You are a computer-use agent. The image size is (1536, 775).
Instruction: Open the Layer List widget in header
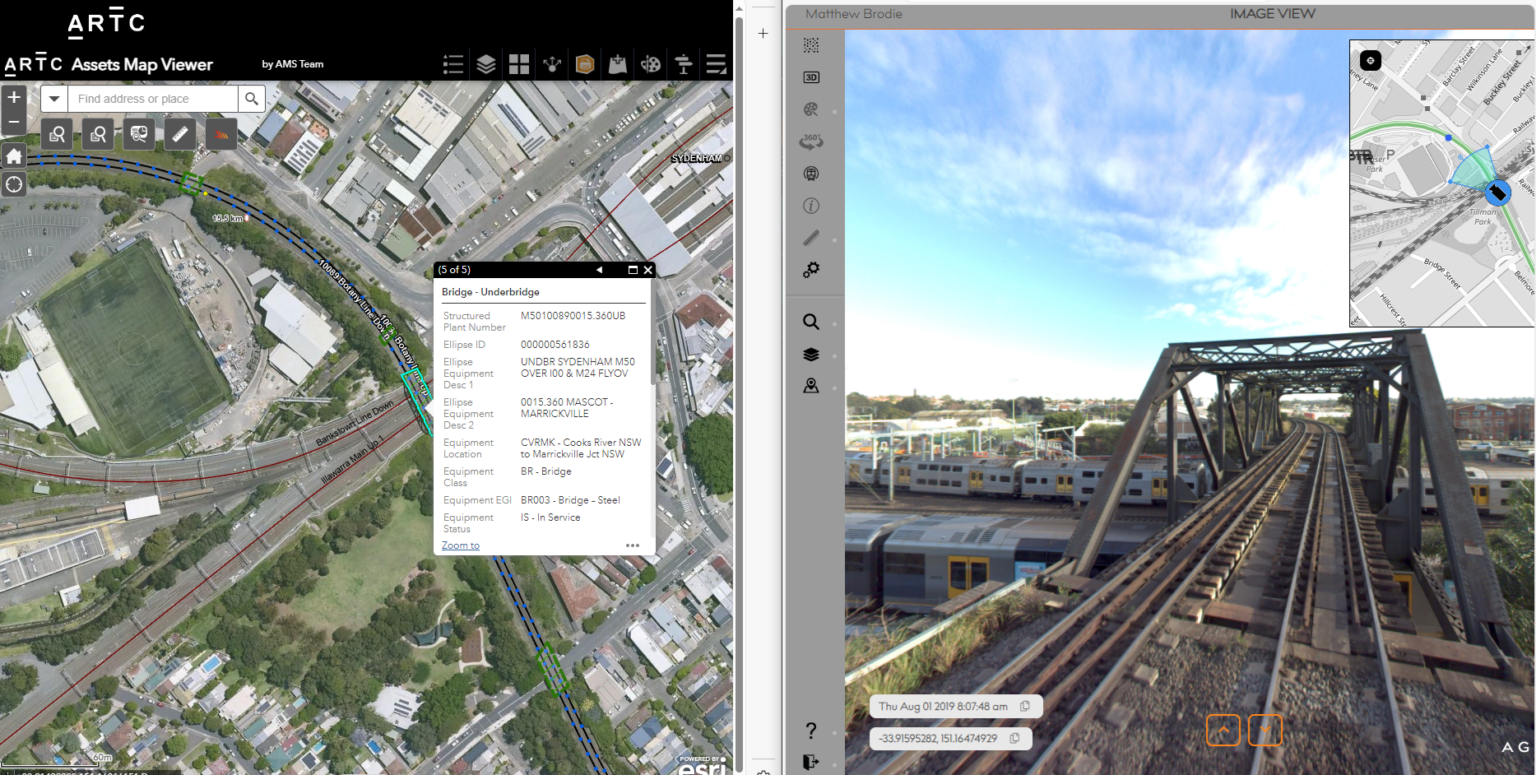pos(486,64)
